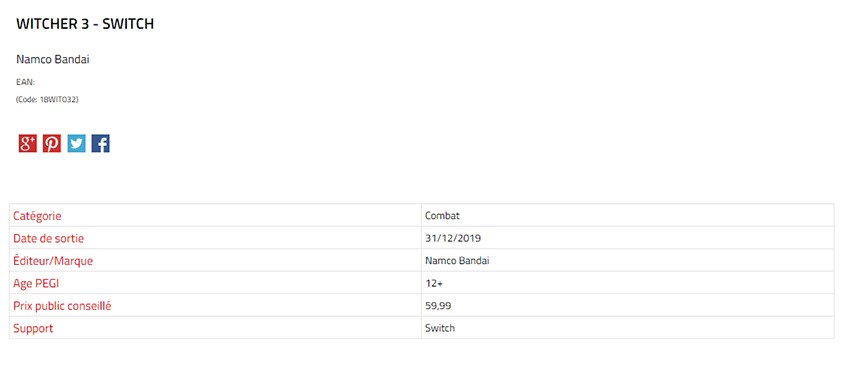Click the Support row label
The height and width of the screenshot is (372, 845).
33,328
